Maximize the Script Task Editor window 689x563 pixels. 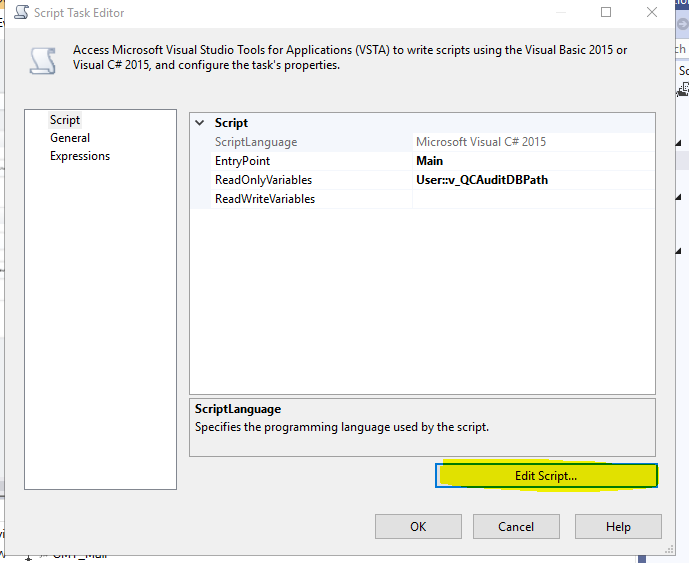point(606,12)
